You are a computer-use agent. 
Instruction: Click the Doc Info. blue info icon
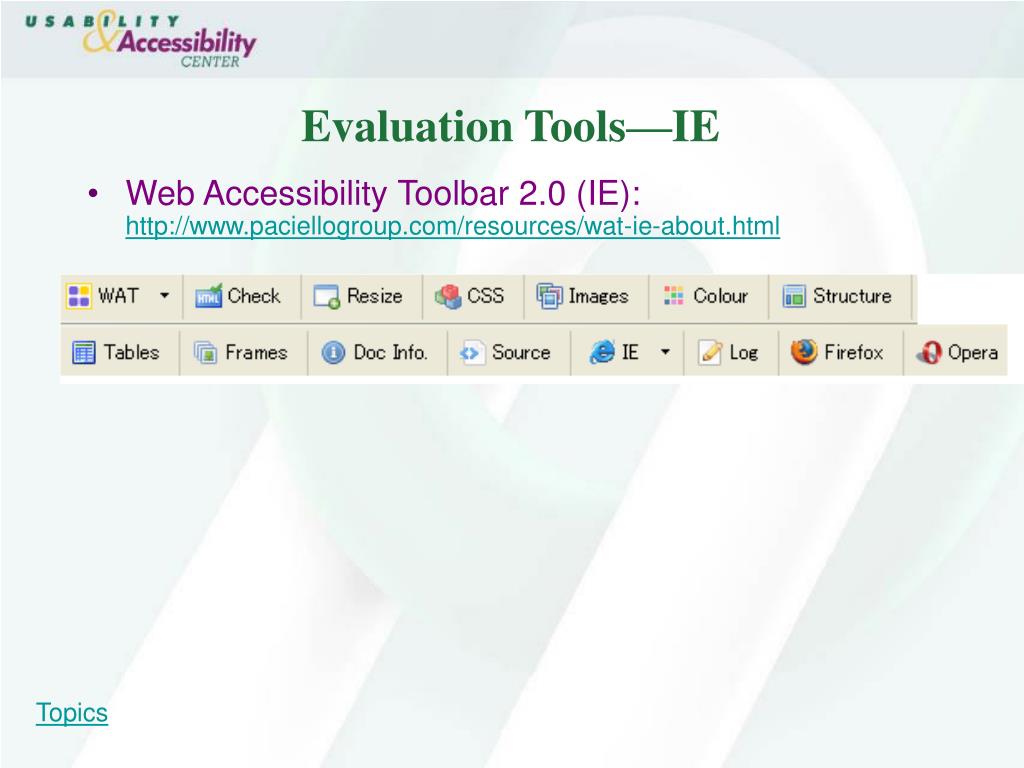coord(333,353)
